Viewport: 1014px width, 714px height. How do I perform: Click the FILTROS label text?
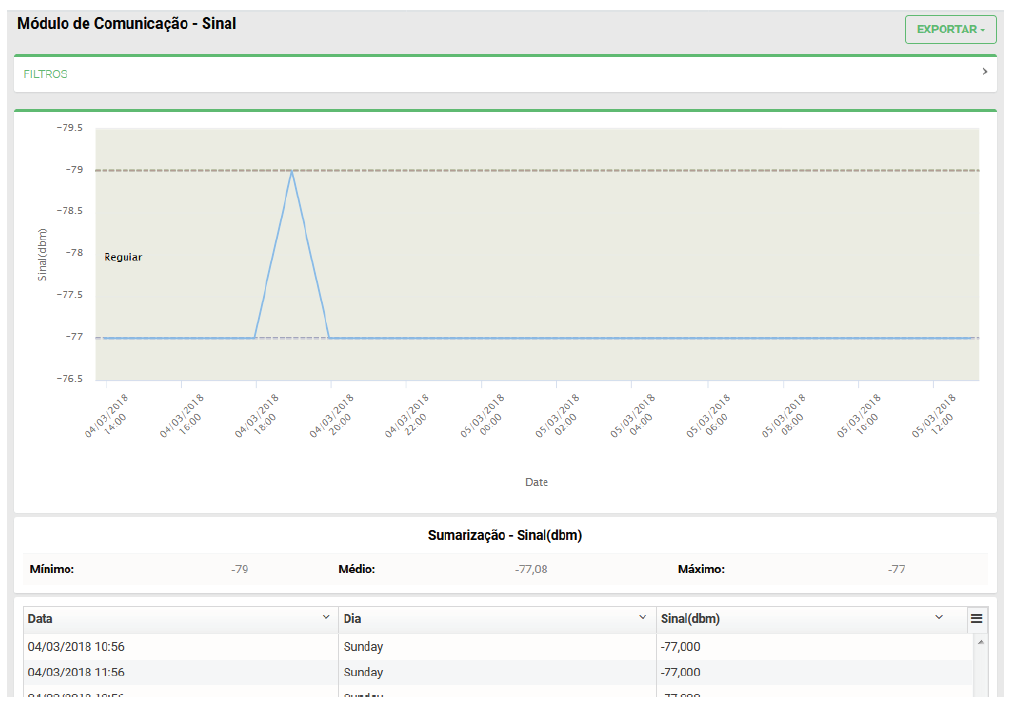pos(46,75)
